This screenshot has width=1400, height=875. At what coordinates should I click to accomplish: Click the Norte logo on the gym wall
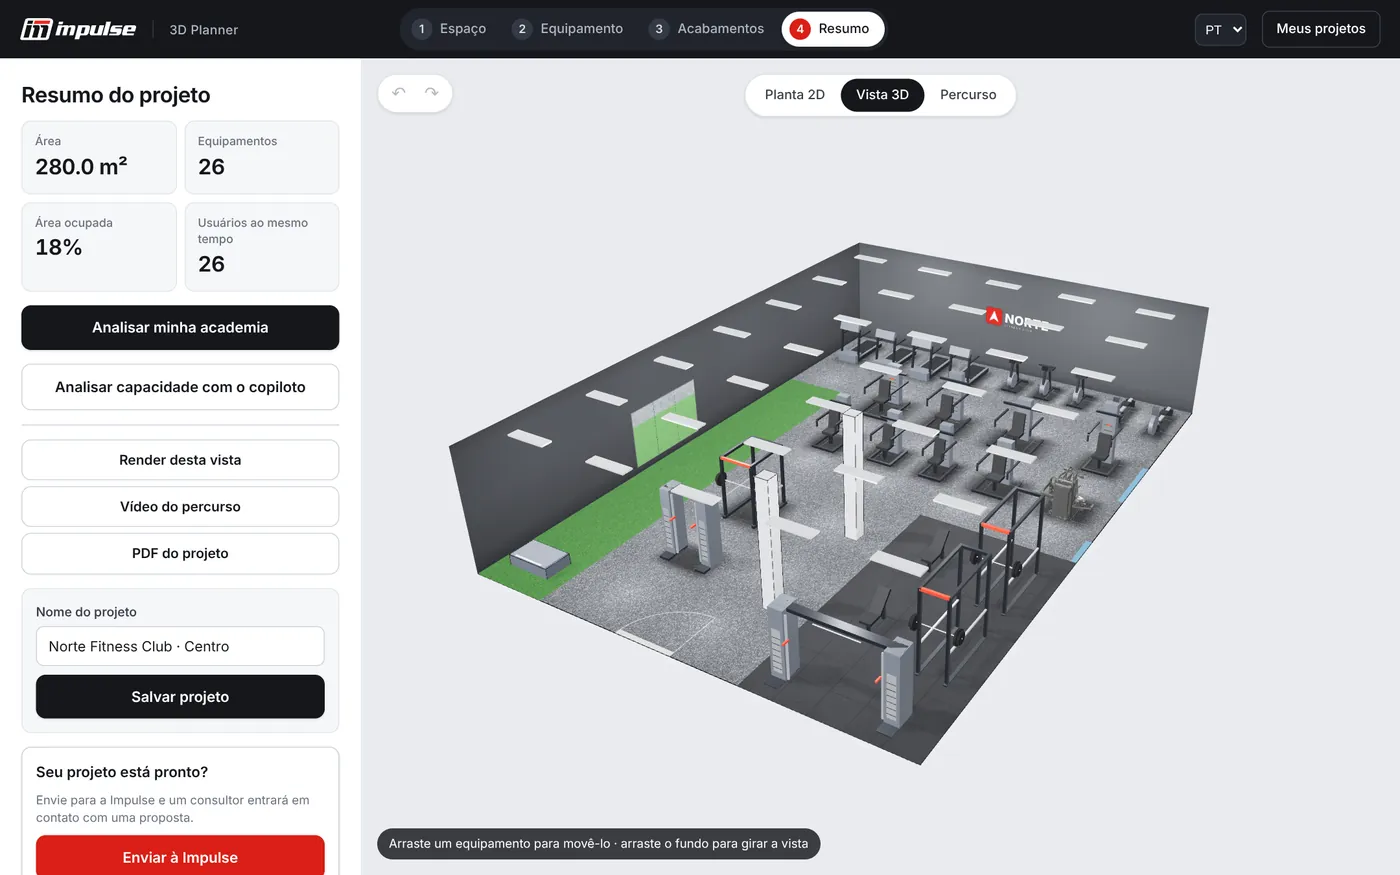1018,319
